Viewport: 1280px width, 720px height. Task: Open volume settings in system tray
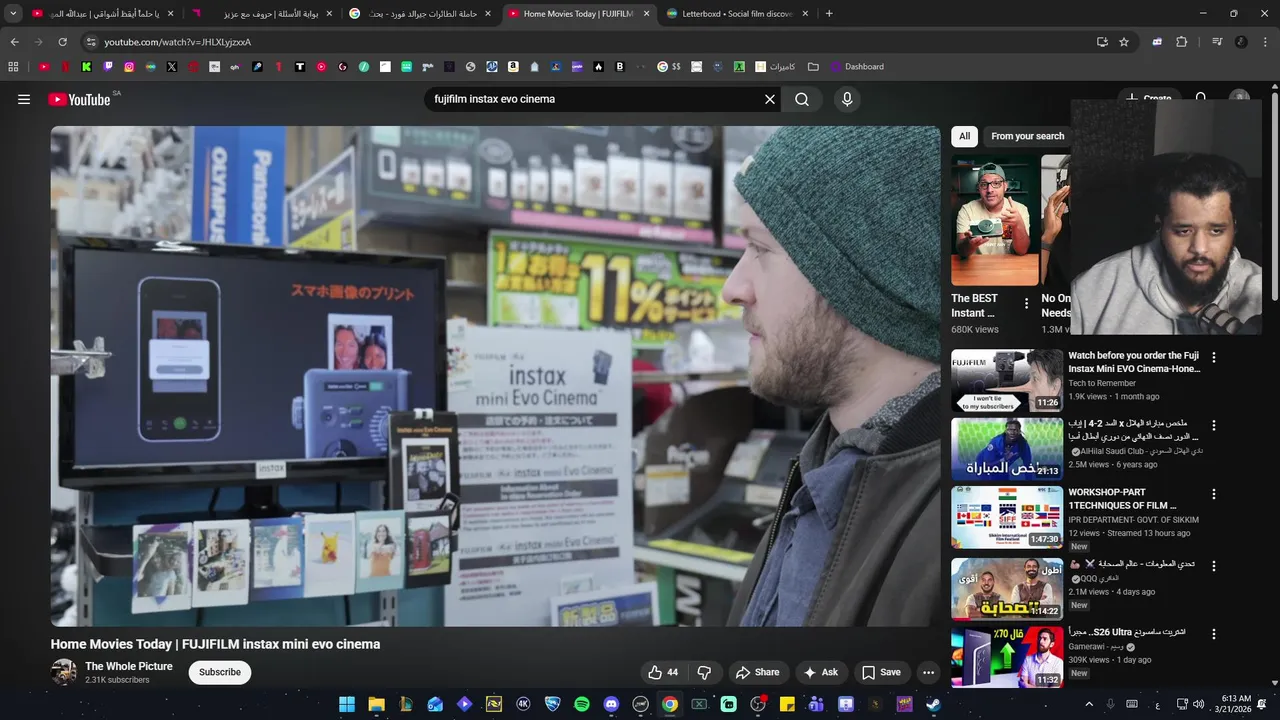point(1198,704)
